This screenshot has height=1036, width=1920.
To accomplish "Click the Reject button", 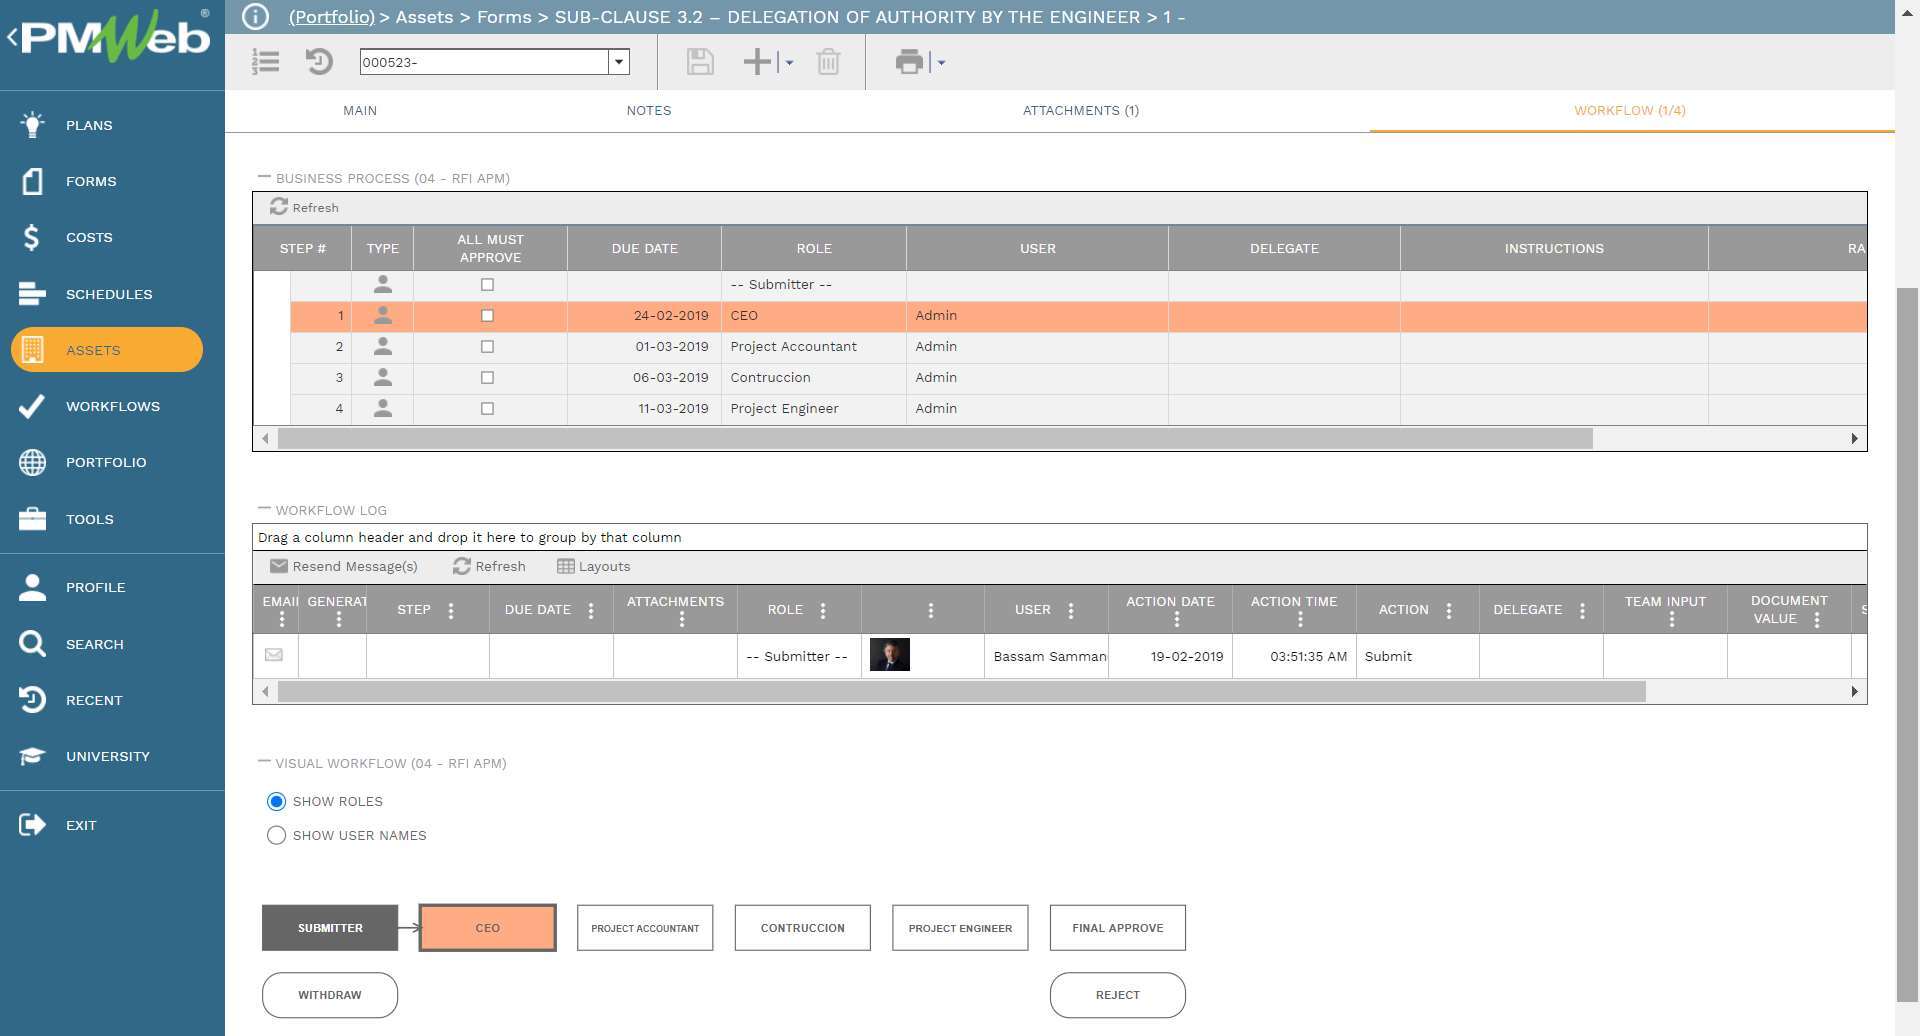I will tap(1117, 995).
